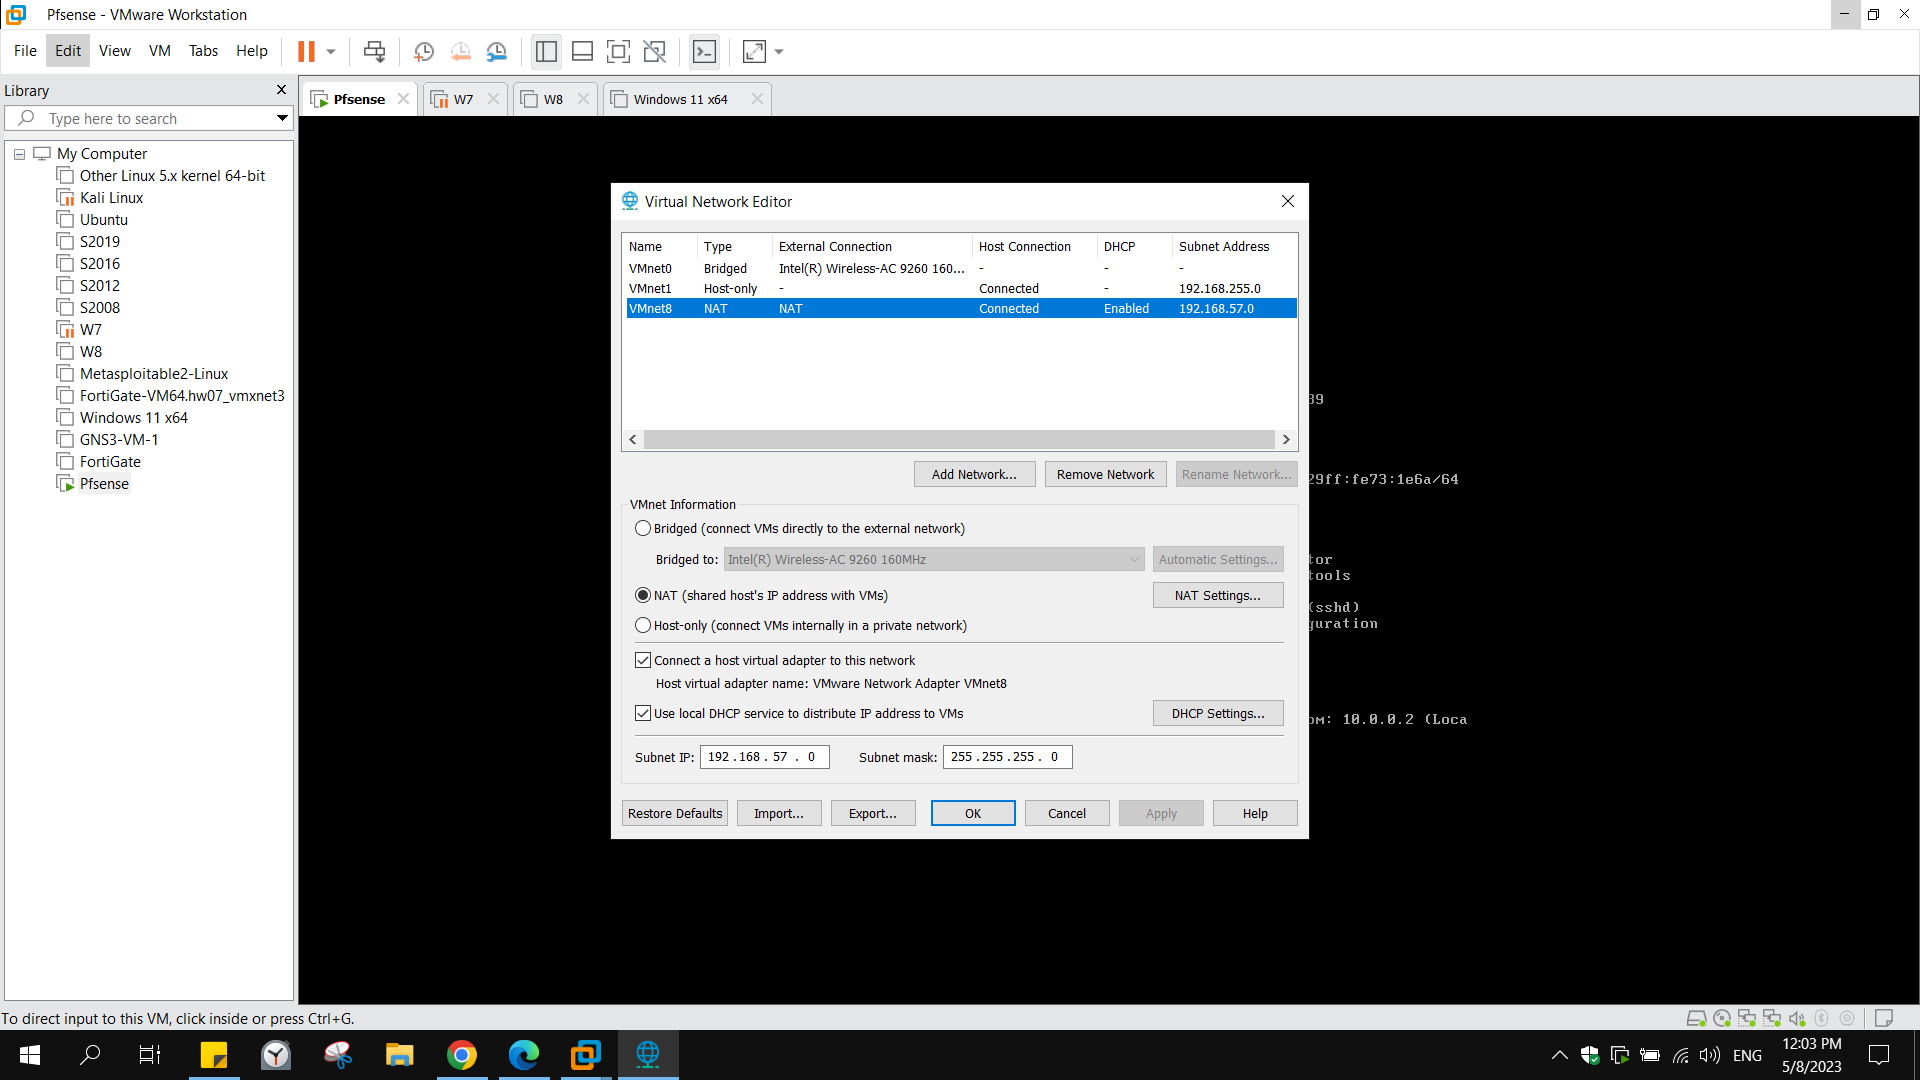Image resolution: width=1920 pixels, height=1080 pixels.
Task: Uncheck 'Connect a host virtual adapter to this network'
Action: click(643, 660)
